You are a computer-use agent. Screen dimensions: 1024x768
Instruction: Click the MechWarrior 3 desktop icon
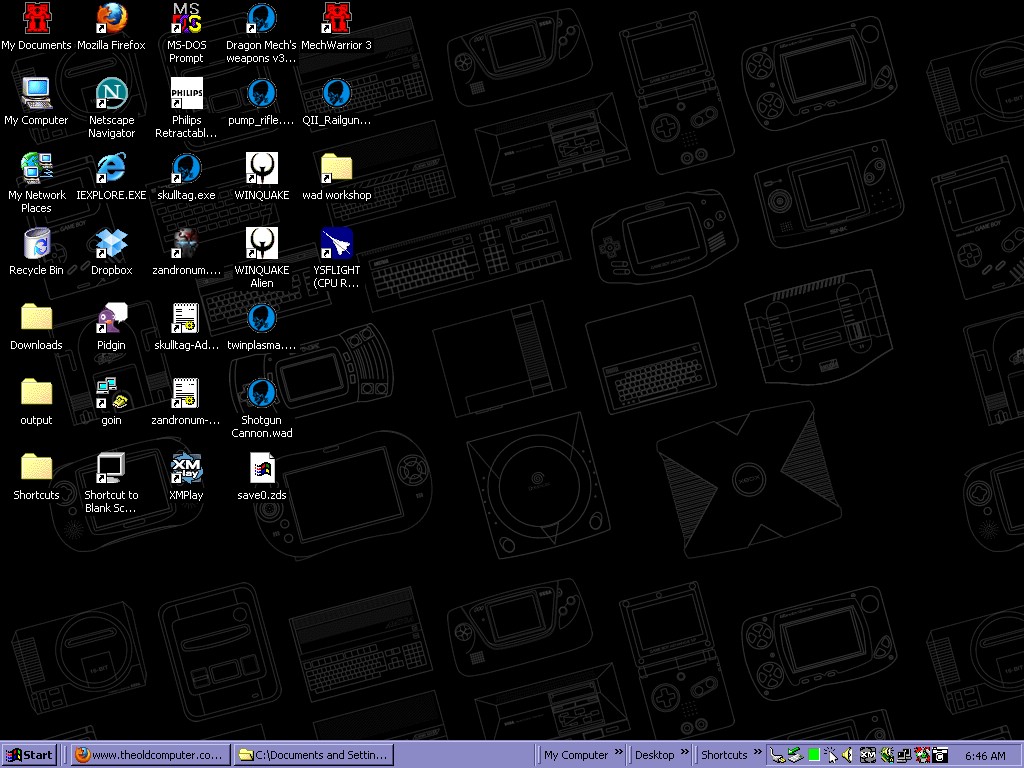coord(336,19)
